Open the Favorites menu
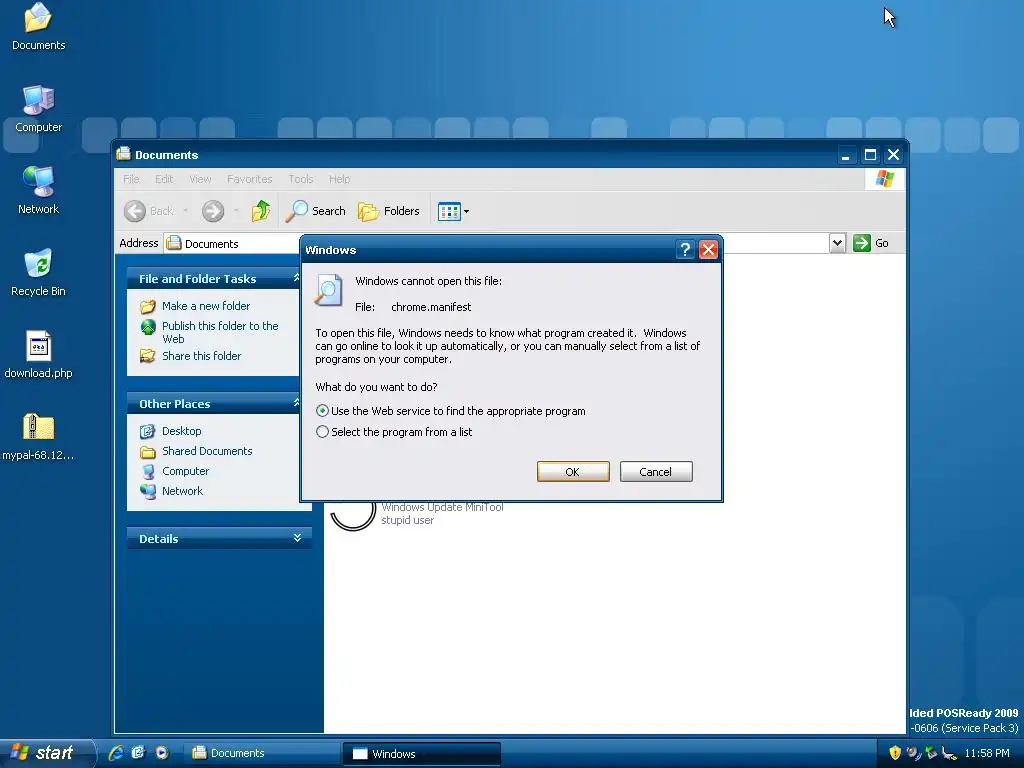Screen dimensions: 1024x768 (249, 179)
